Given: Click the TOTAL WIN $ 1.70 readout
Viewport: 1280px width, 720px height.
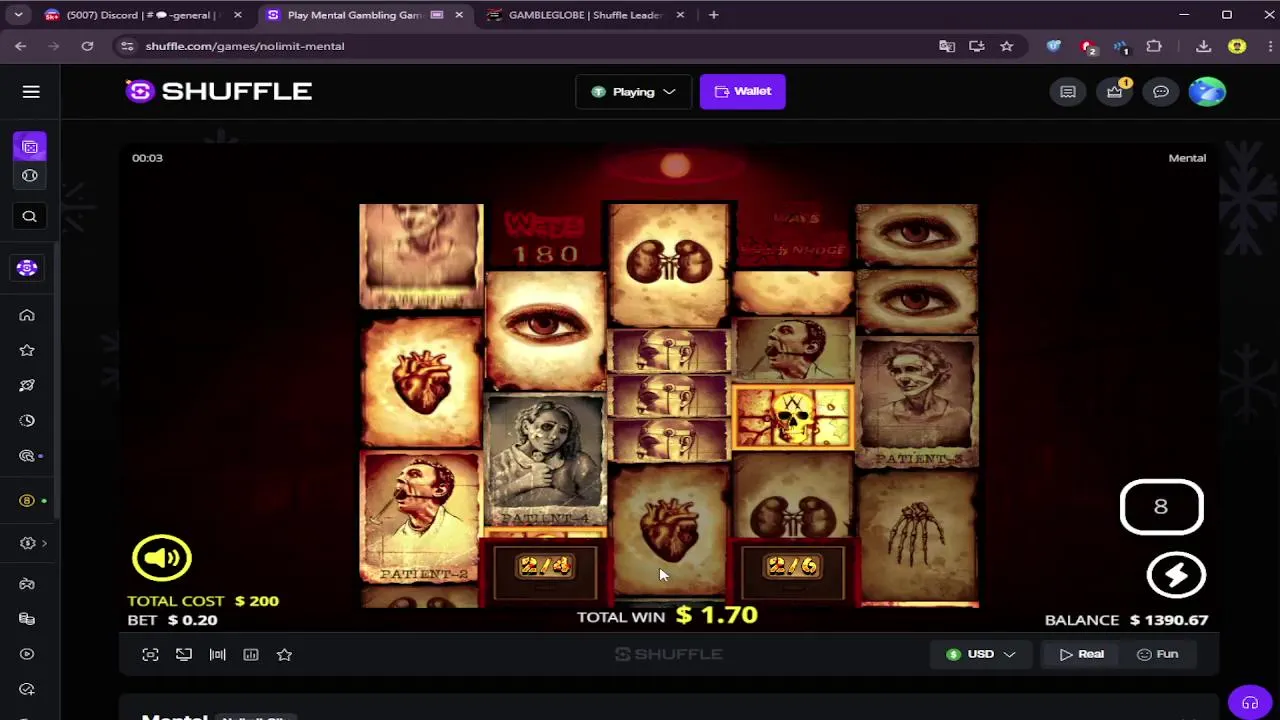Looking at the screenshot, I should tap(667, 616).
